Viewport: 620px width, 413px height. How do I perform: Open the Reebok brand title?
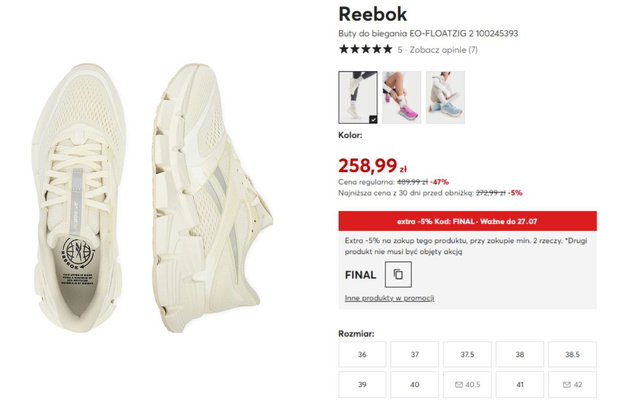(x=372, y=14)
